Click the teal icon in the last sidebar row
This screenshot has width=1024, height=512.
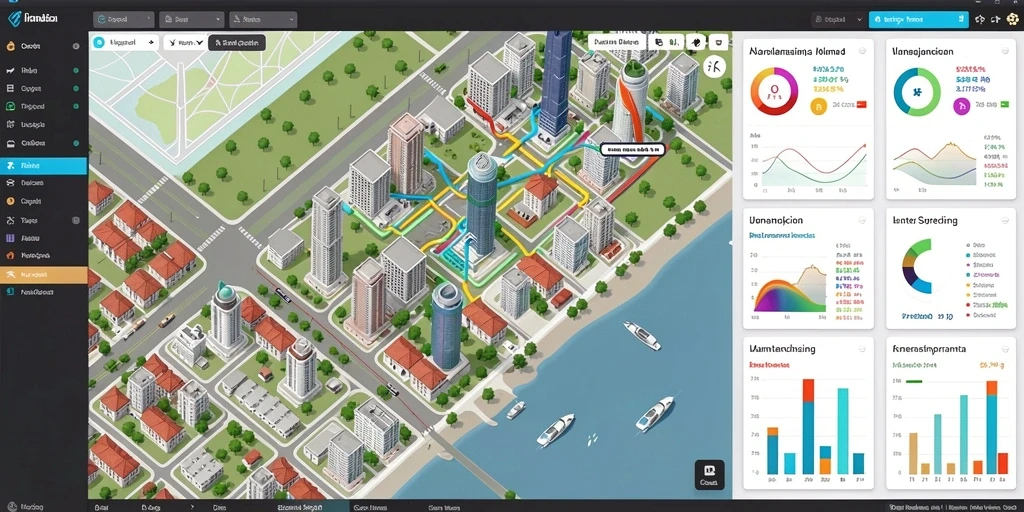[x=10, y=292]
